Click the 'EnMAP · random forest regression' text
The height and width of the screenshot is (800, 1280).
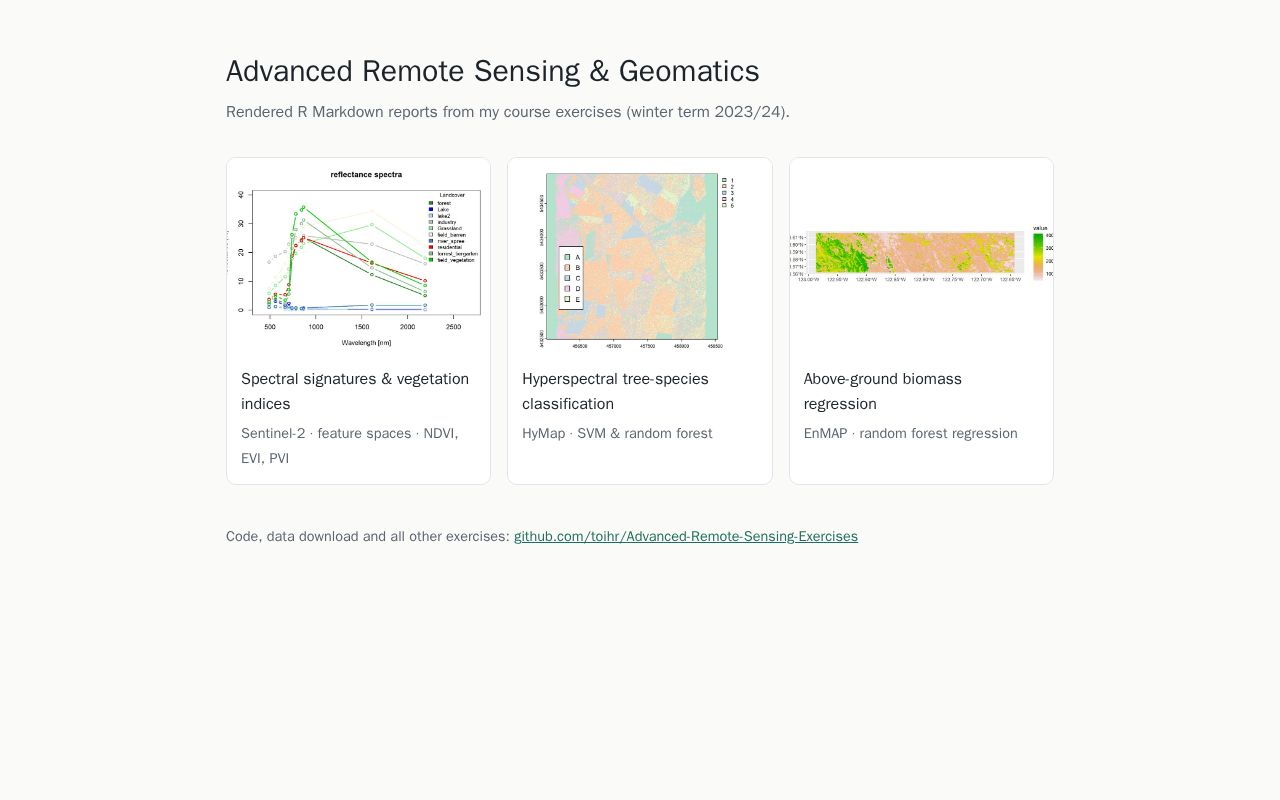(x=910, y=433)
